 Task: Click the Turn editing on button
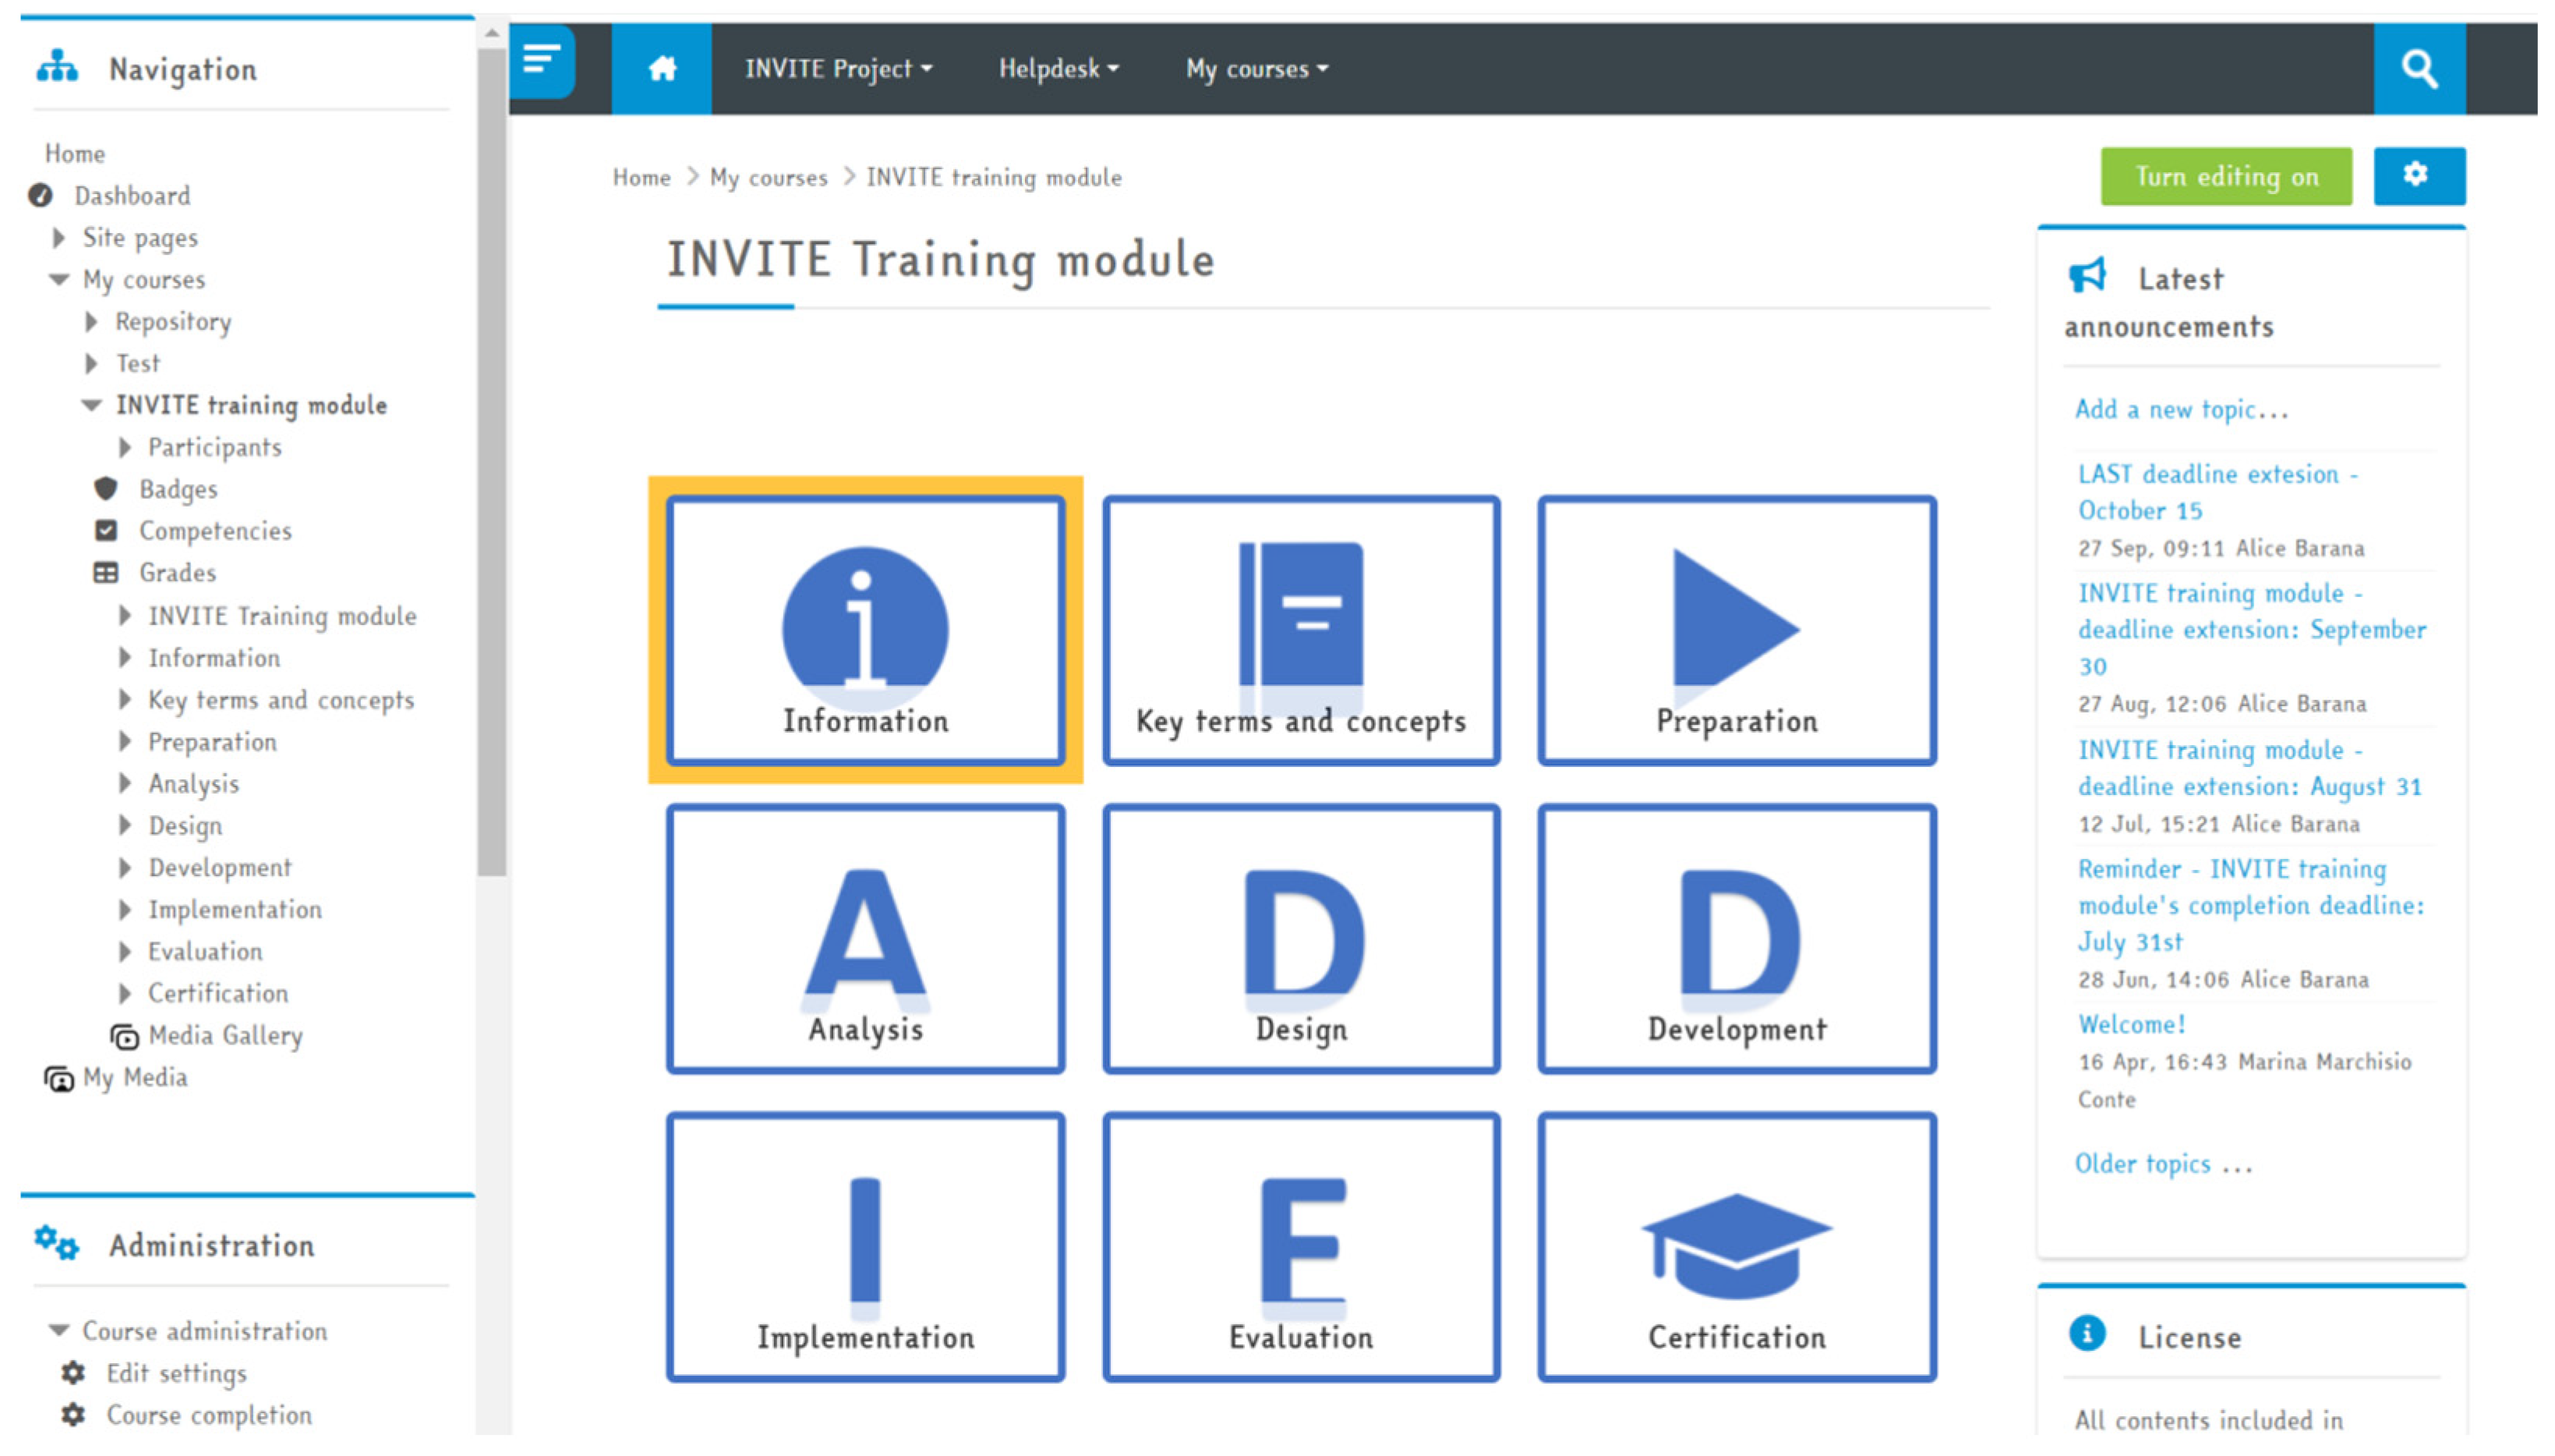click(x=2225, y=176)
